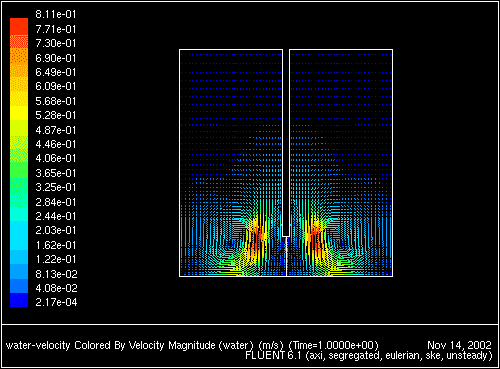Image resolution: width=500 pixels, height=369 pixels.
Task: Click the 5.68e-01 legend label
Action: [x=56, y=101]
